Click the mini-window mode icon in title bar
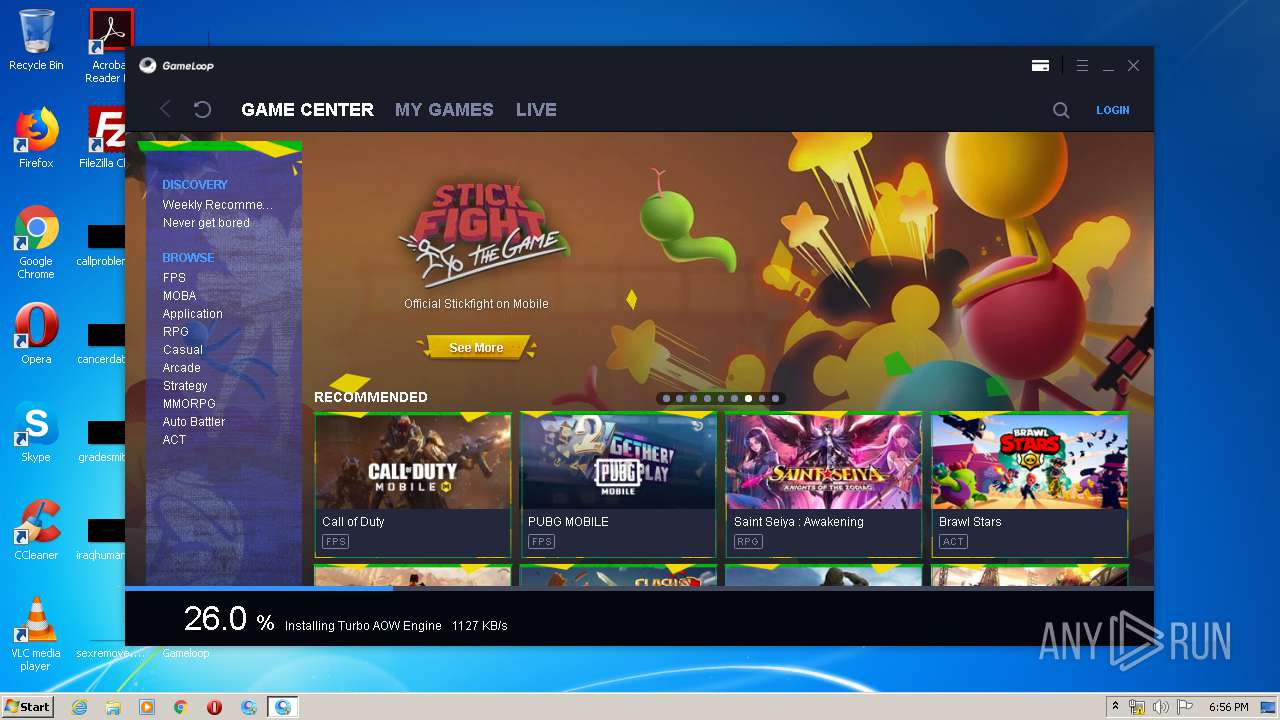1280x720 pixels. 1040,66
